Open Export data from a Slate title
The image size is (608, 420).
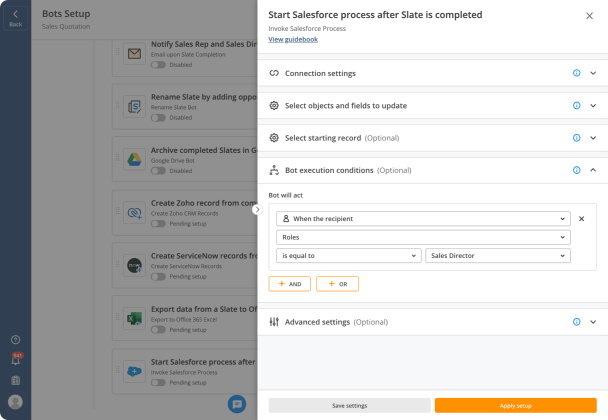204,309
